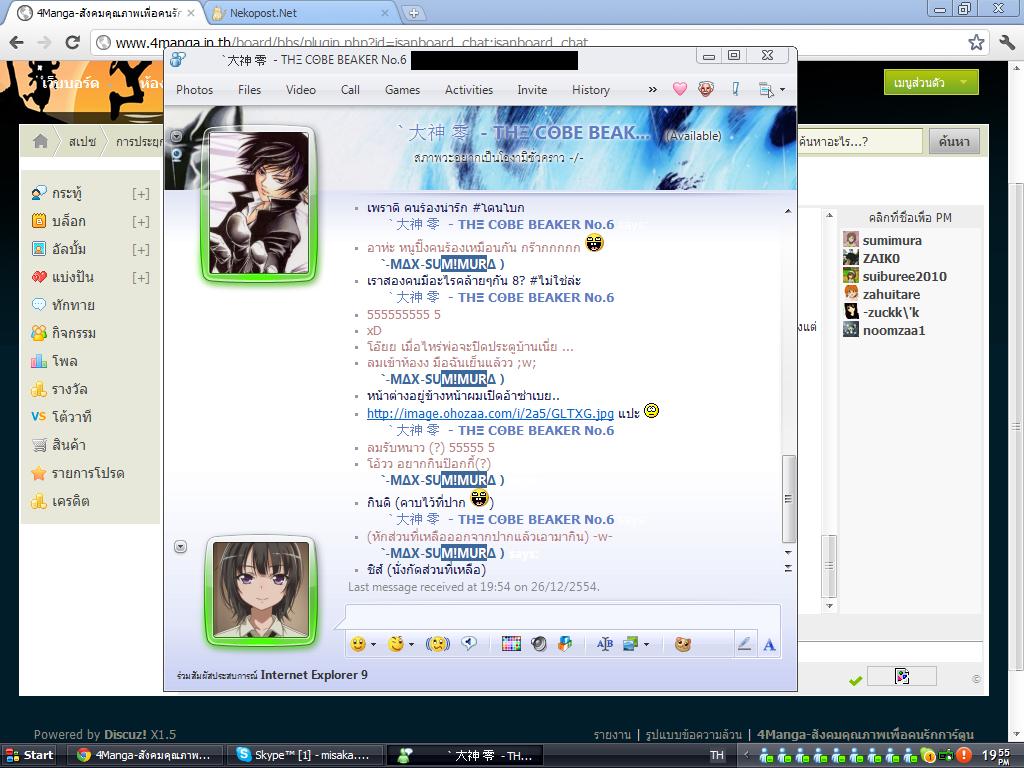Click the green checkmark icon in 4Manga page
Viewport: 1024px width, 768px height.
point(856,680)
